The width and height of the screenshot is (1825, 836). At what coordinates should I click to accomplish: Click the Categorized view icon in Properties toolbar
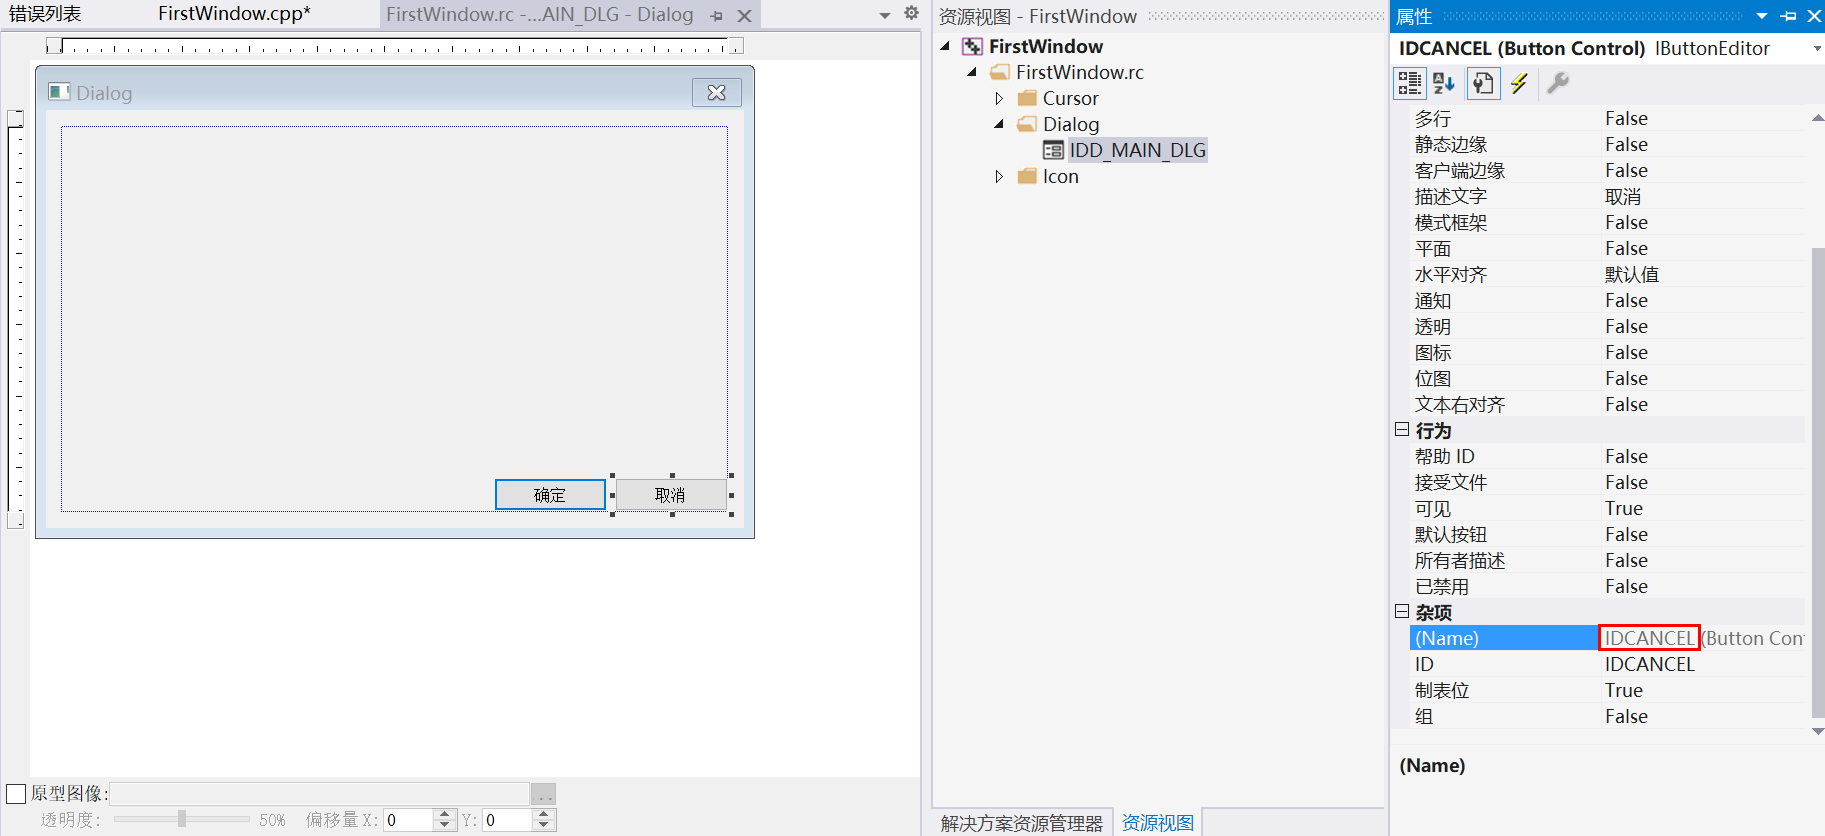click(x=1410, y=83)
